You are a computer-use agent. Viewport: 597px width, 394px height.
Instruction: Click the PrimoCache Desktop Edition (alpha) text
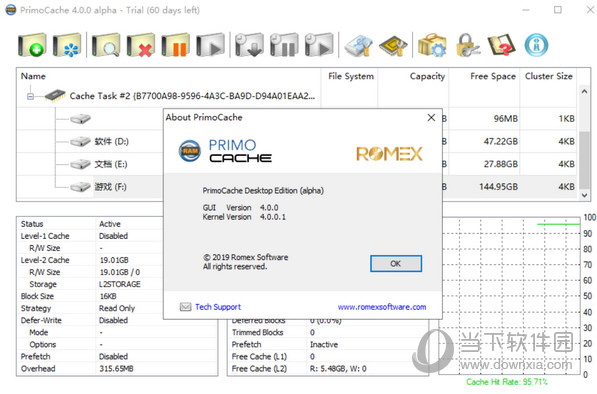(263, 190)
